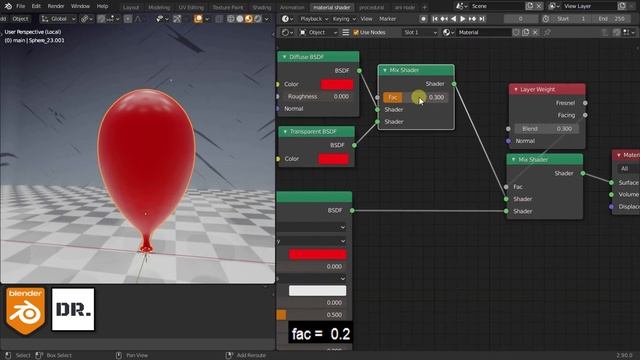640x360 pixels.
Task: Click the Start frame field
Action: (571, 19)
